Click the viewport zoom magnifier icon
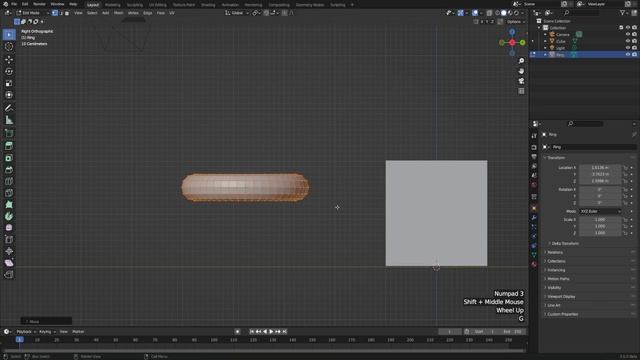 tap(521, 61)
